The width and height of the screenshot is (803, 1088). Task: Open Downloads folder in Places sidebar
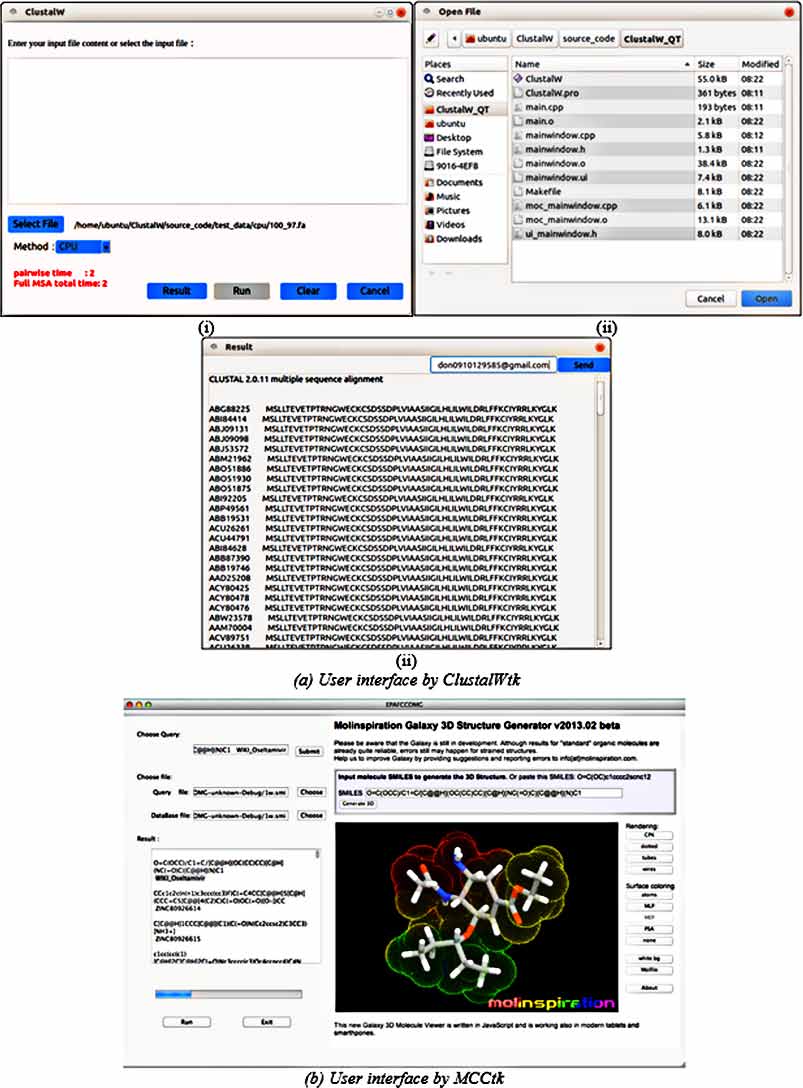pyautogui.click(x=453, y=239)
